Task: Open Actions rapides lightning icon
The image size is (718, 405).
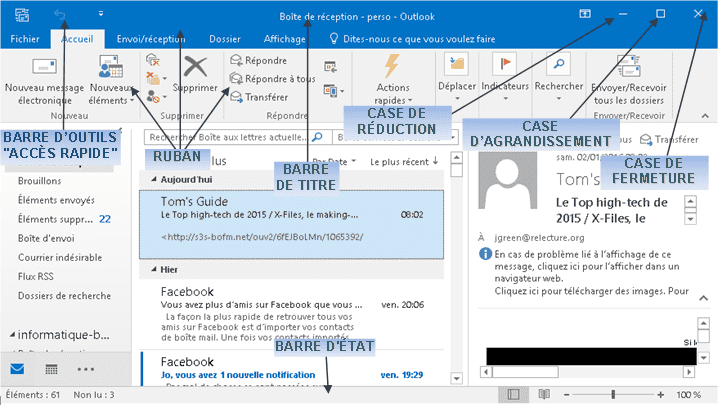Action: (392, 66)
